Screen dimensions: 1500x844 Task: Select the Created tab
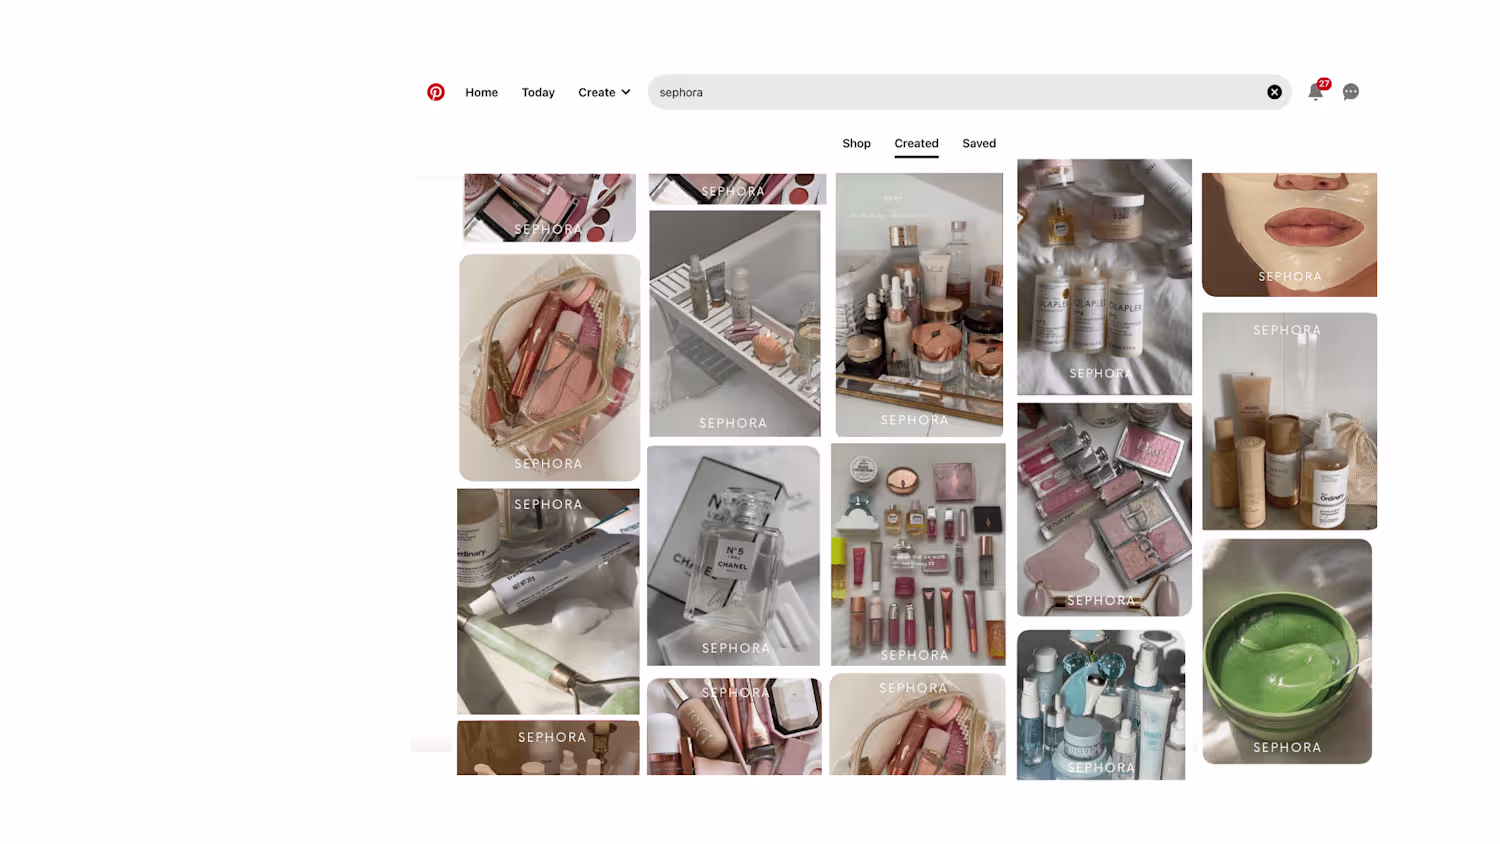[x=916, y=143]
